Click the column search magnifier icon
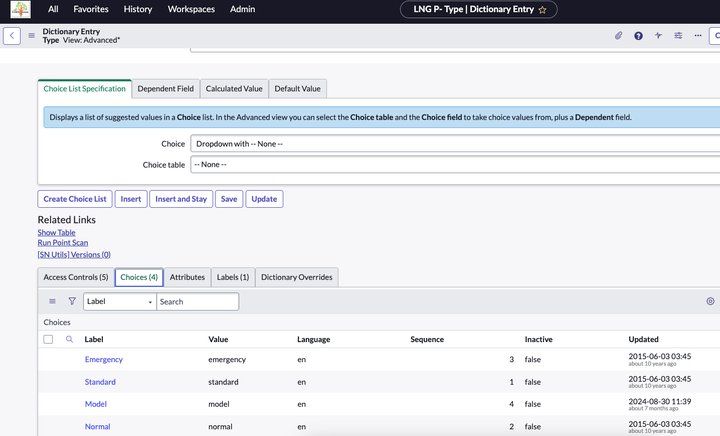The image size is (720, 436). click(x=69, y=339)
